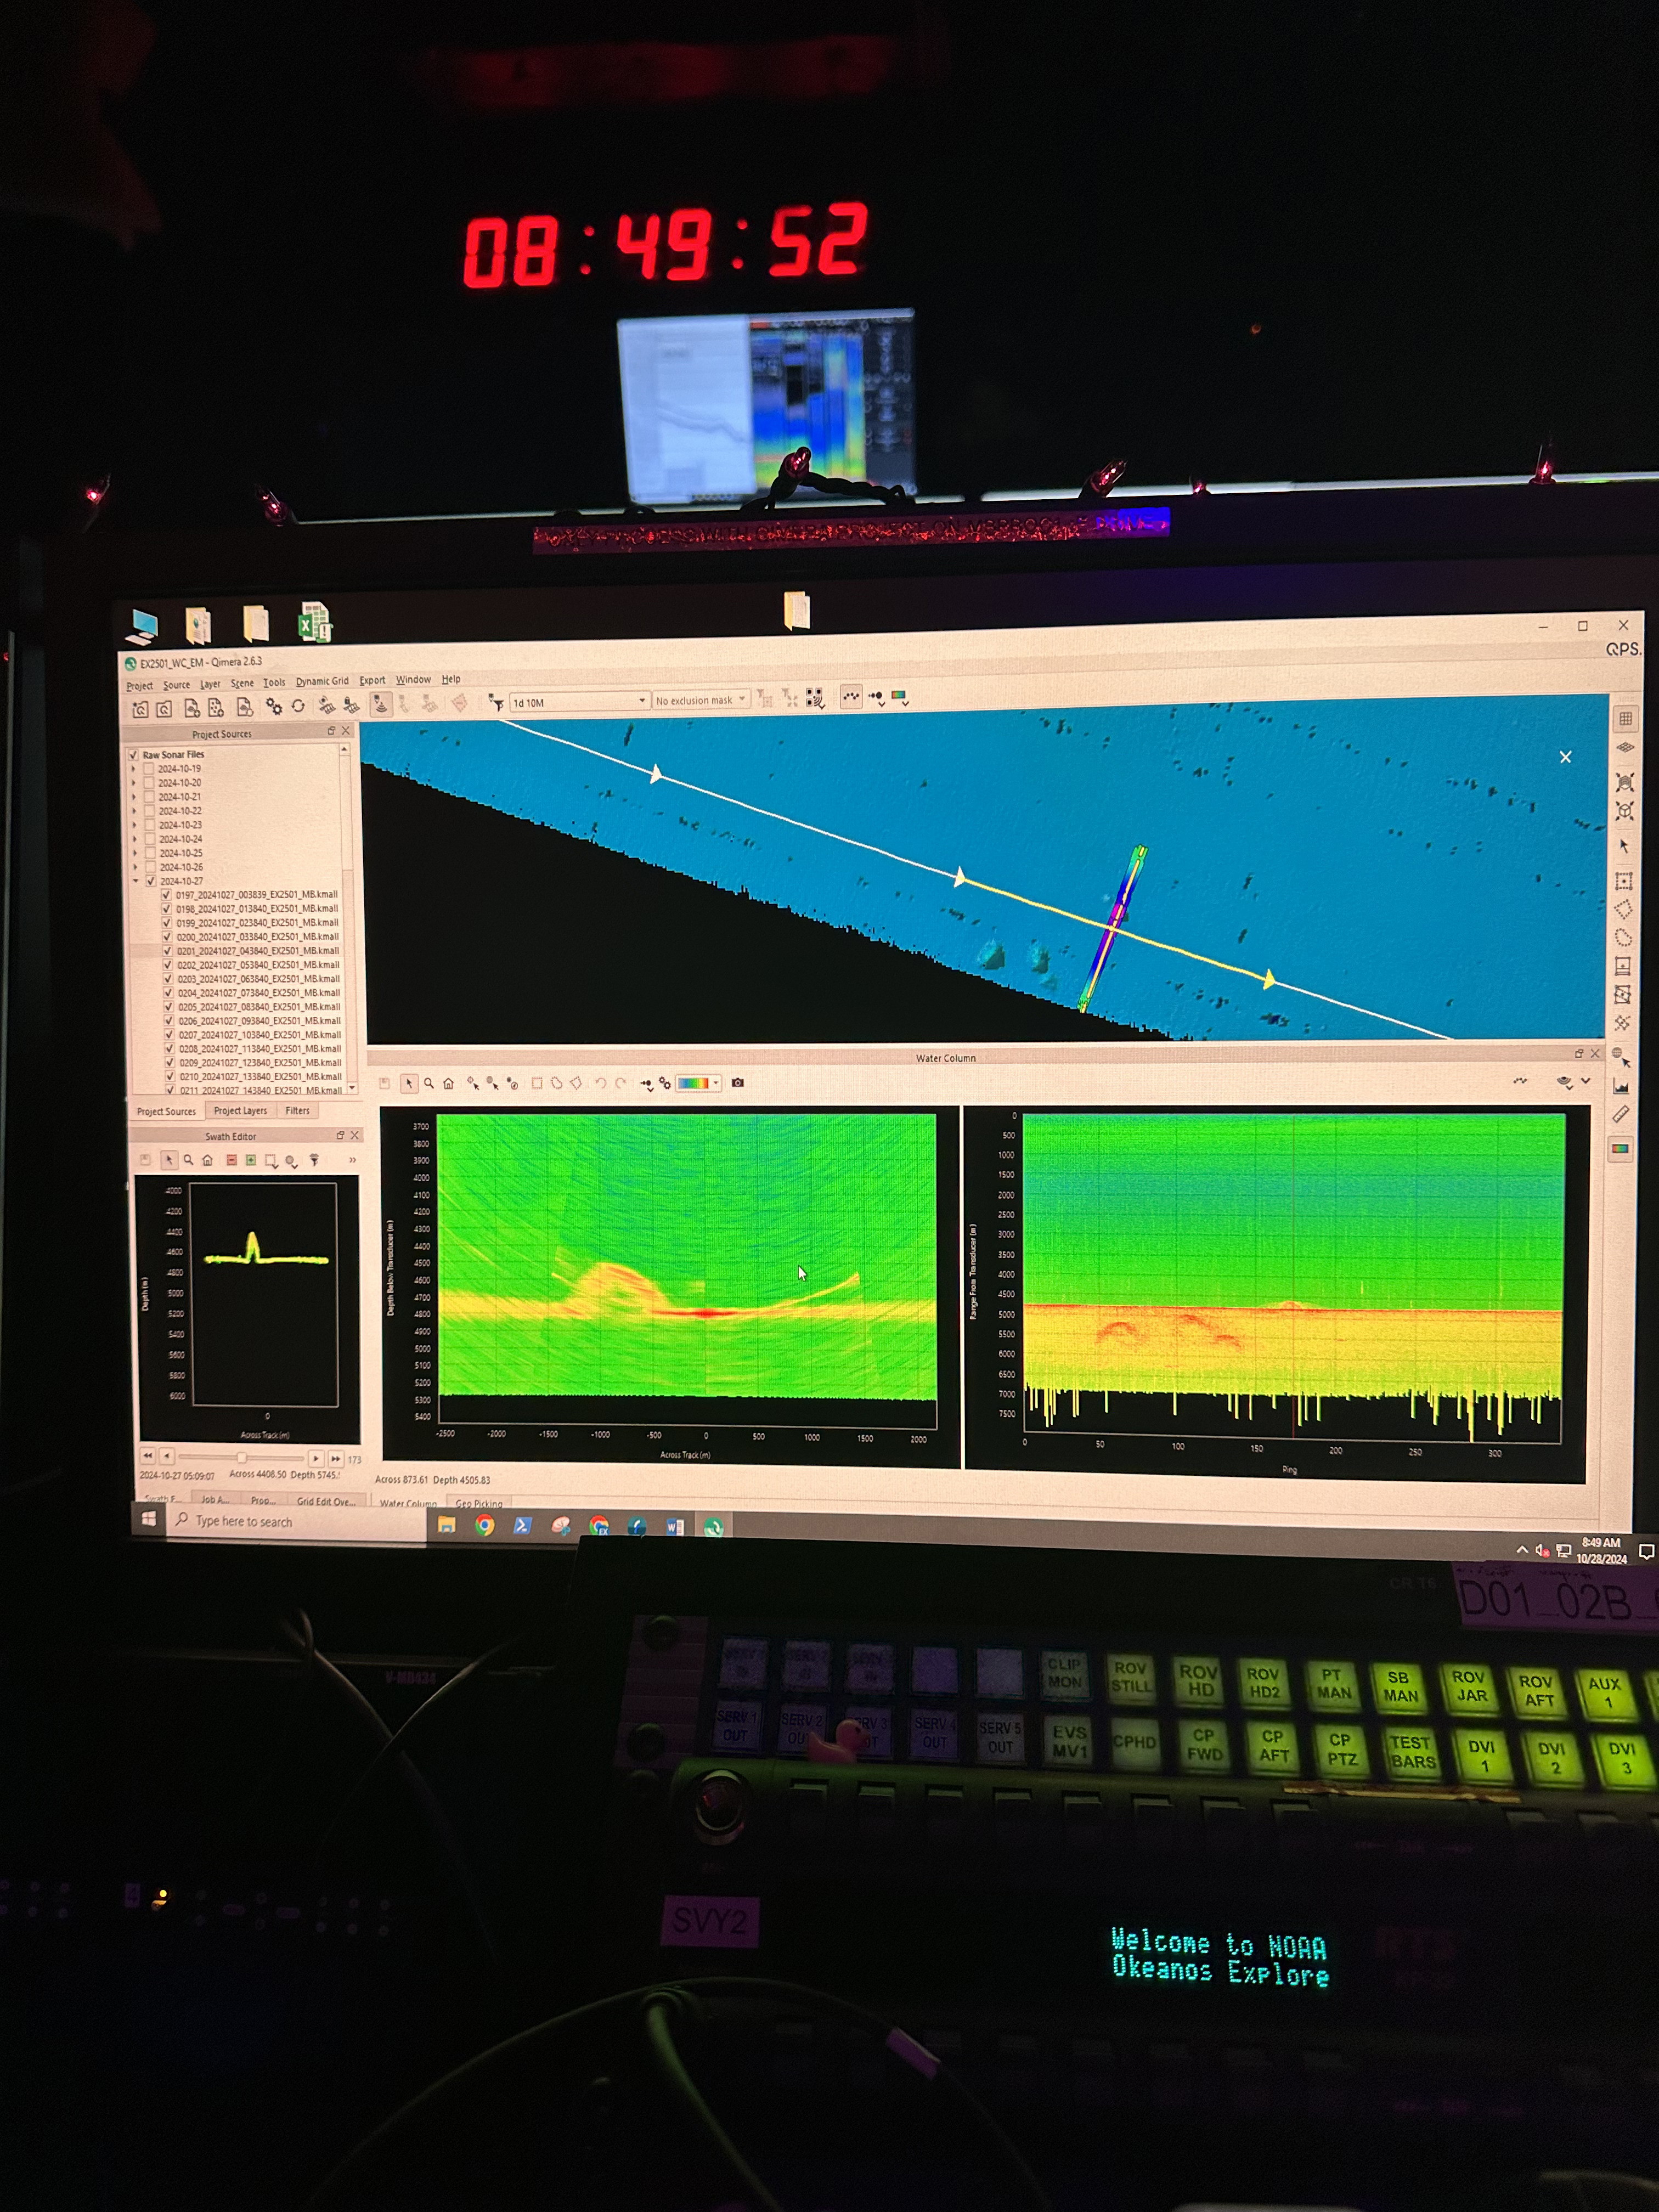Uncheck file 0205_20241027_083840 checkbox
Image resolution: width=1659 pixels, height=2212 pixels.
click(x=168, y=1007)
